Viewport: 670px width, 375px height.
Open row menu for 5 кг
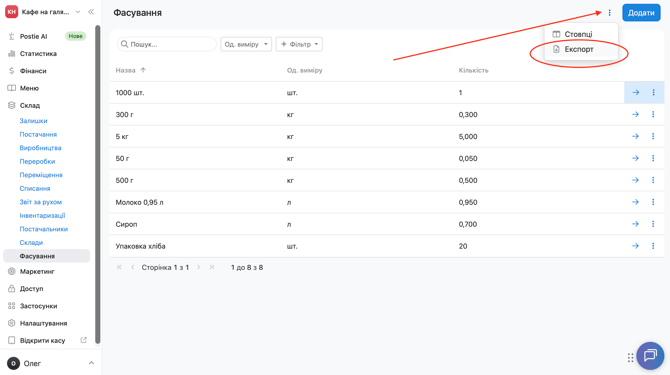(653, 136)
